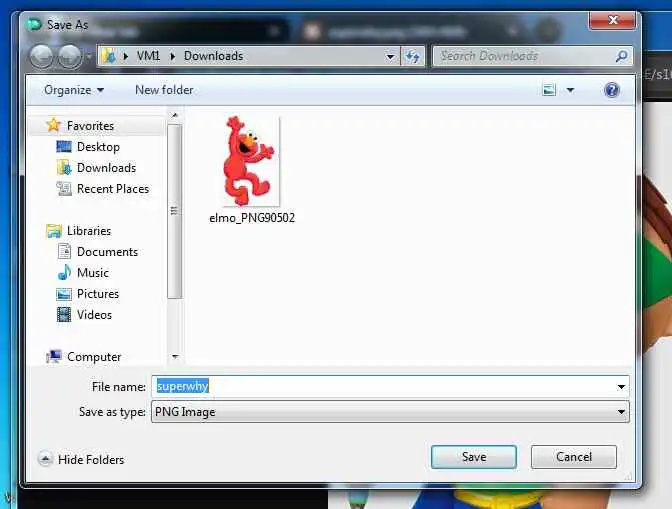672x509 pixels.
Task: Select Downloads in the address breadcrumb
Action: [213, 56]
